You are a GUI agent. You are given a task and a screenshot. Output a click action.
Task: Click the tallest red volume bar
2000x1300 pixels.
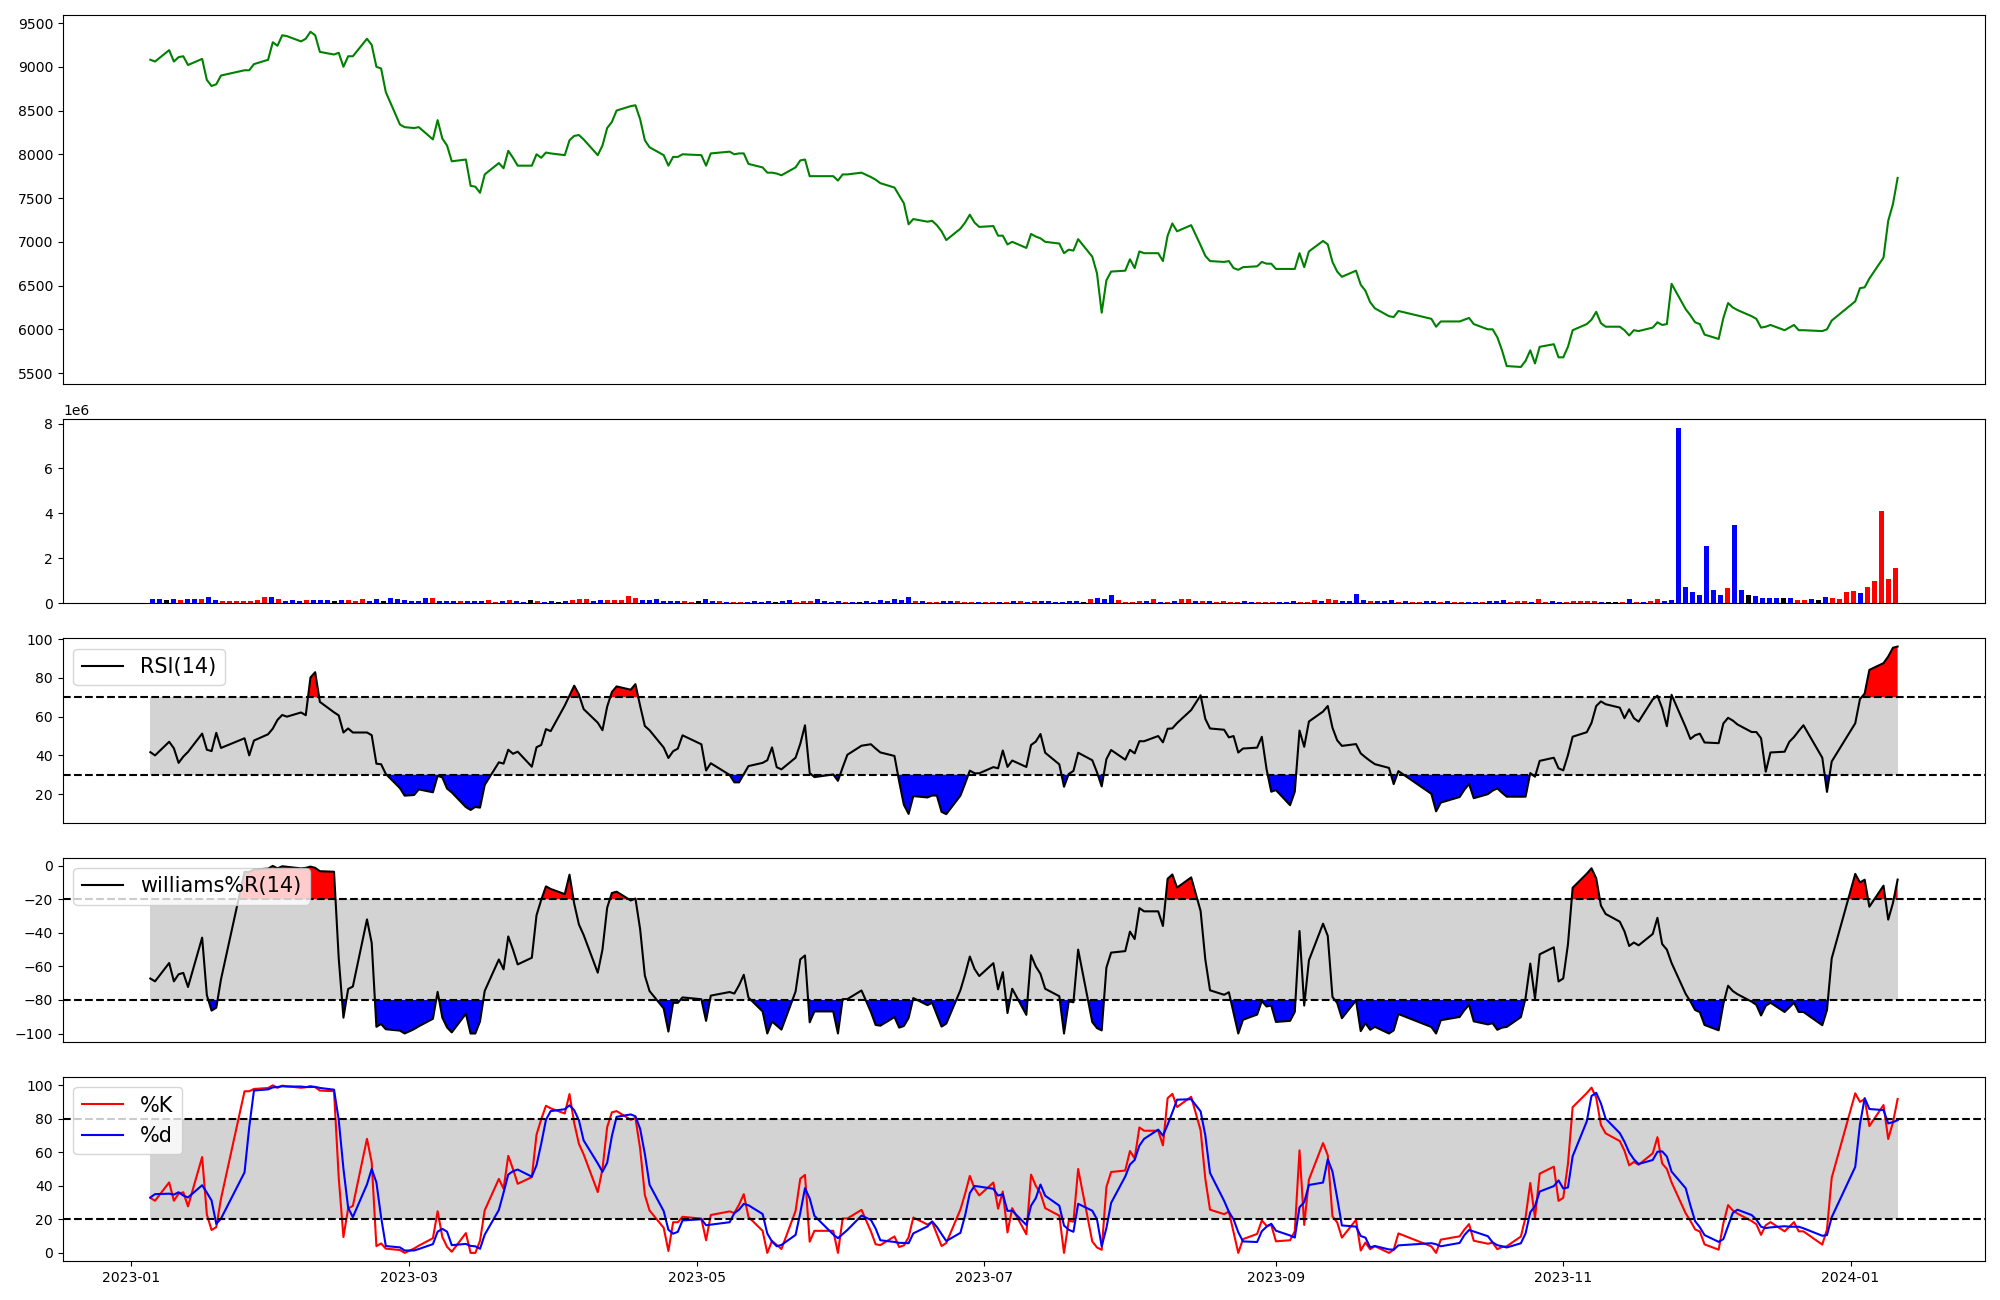point(1881,556)
